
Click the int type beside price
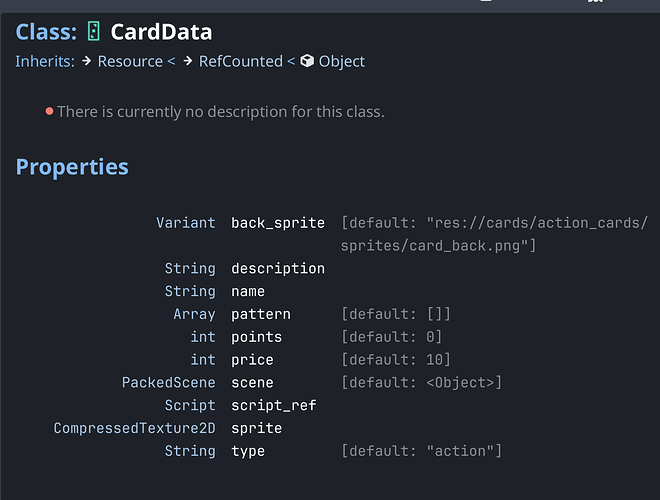(x=203, y=360)
